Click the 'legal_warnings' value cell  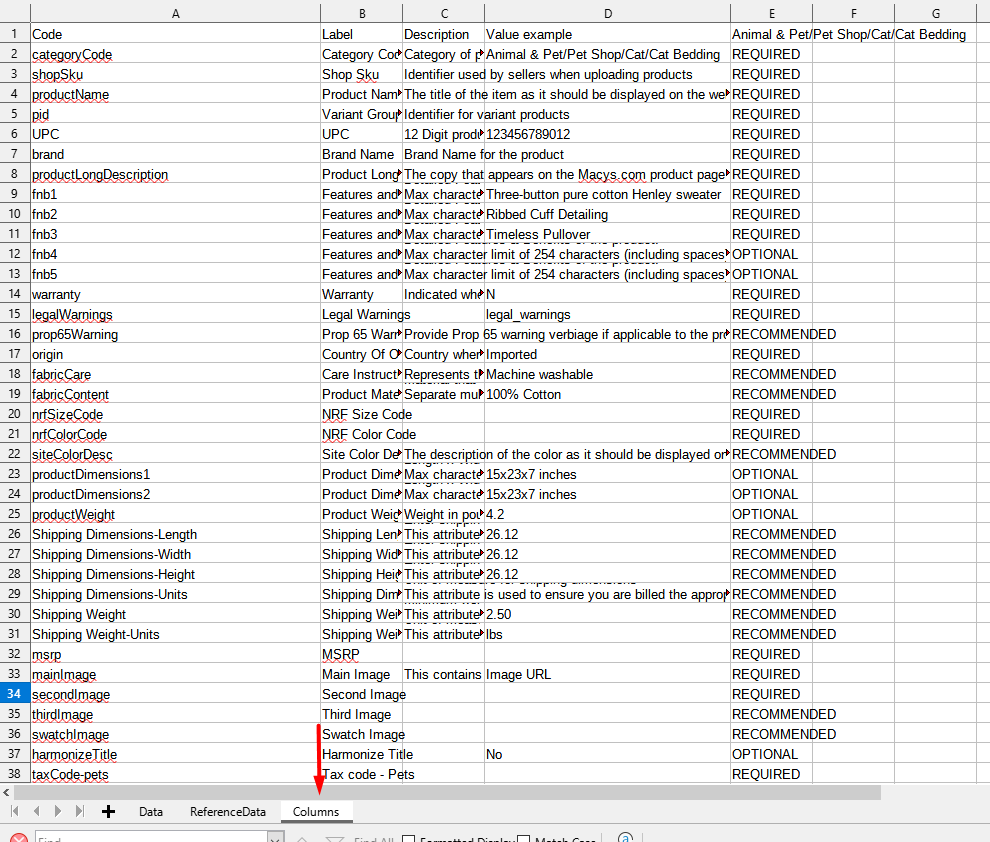tap(607, 314)
